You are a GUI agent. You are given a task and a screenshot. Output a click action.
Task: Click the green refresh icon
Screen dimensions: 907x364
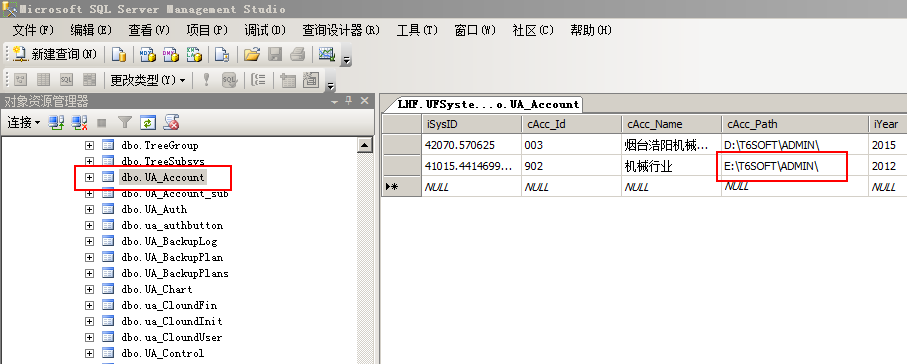click(x=148, y=122)
